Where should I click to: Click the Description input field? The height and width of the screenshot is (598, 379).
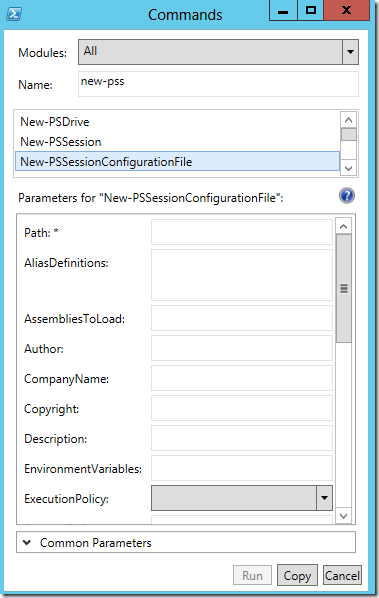(x=242, y=438)
